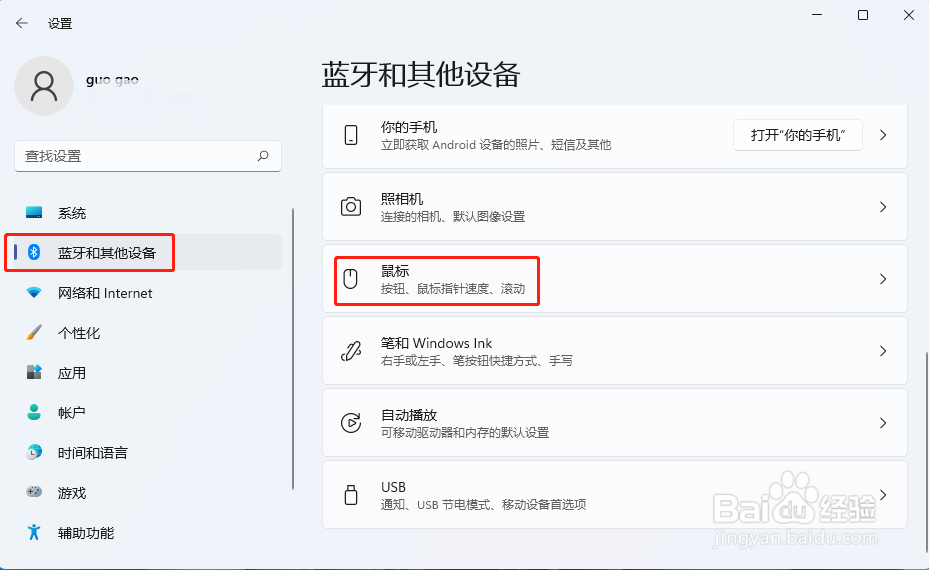Viewport: 929px width, 570px height.
Task: Click the USB drive icon
Action: (x=351, y=495)
